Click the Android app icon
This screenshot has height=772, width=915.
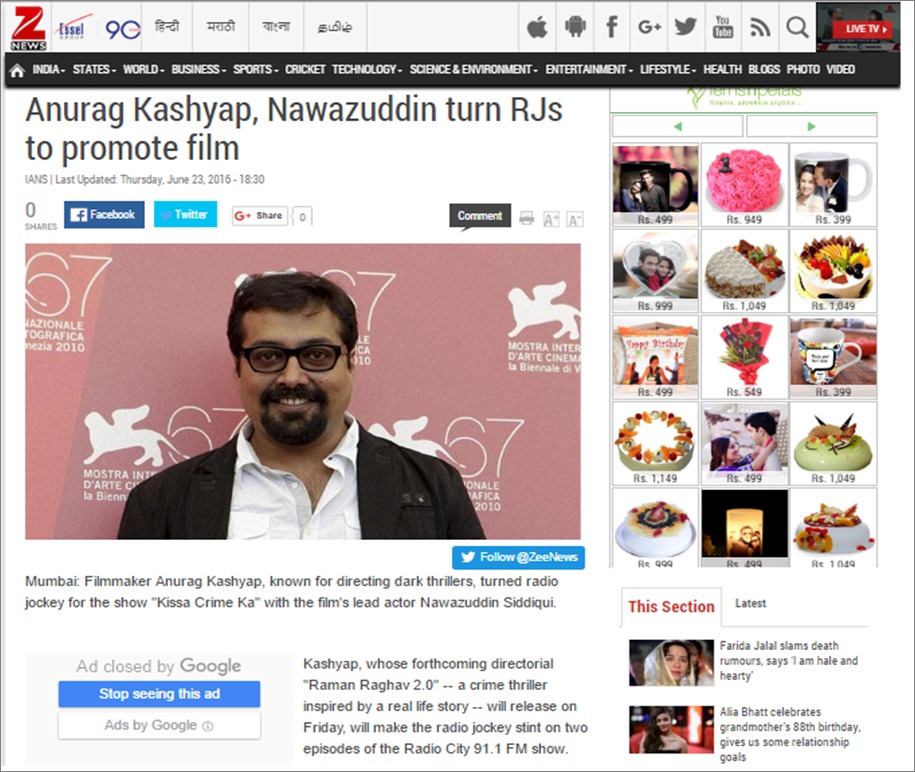[575, 27]
